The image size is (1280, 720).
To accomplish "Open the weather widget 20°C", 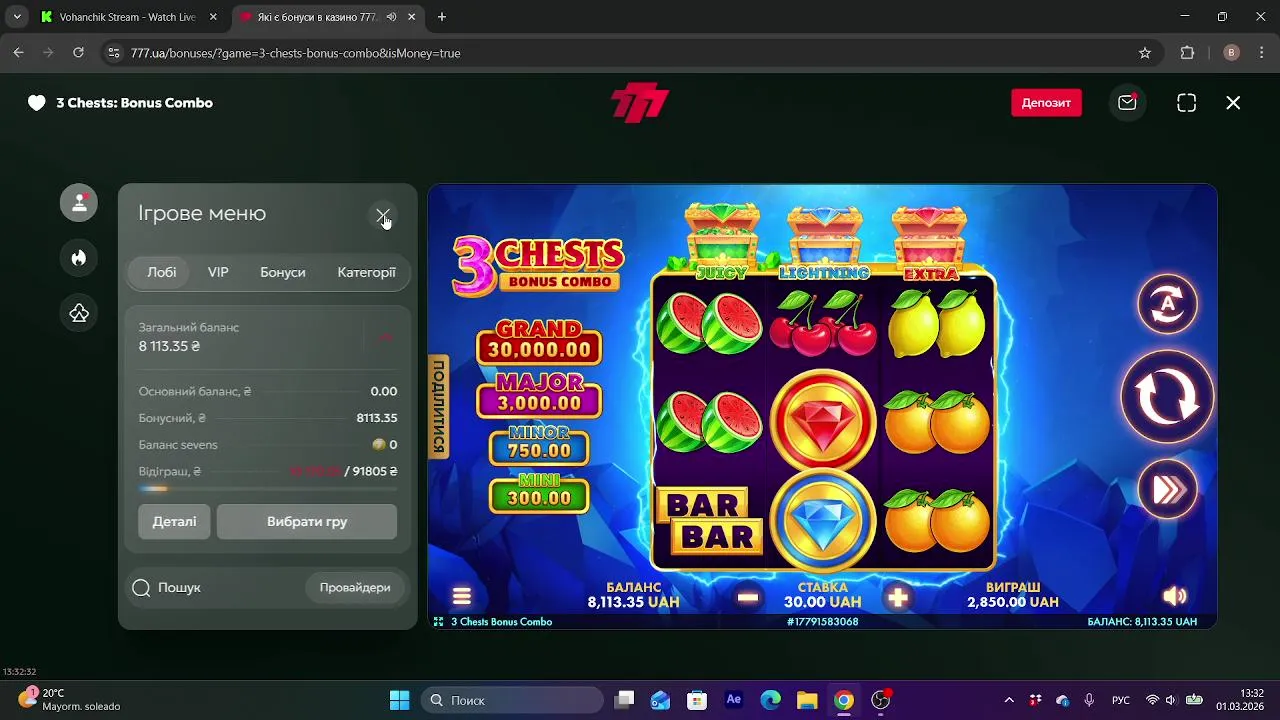I will [70, 699].
